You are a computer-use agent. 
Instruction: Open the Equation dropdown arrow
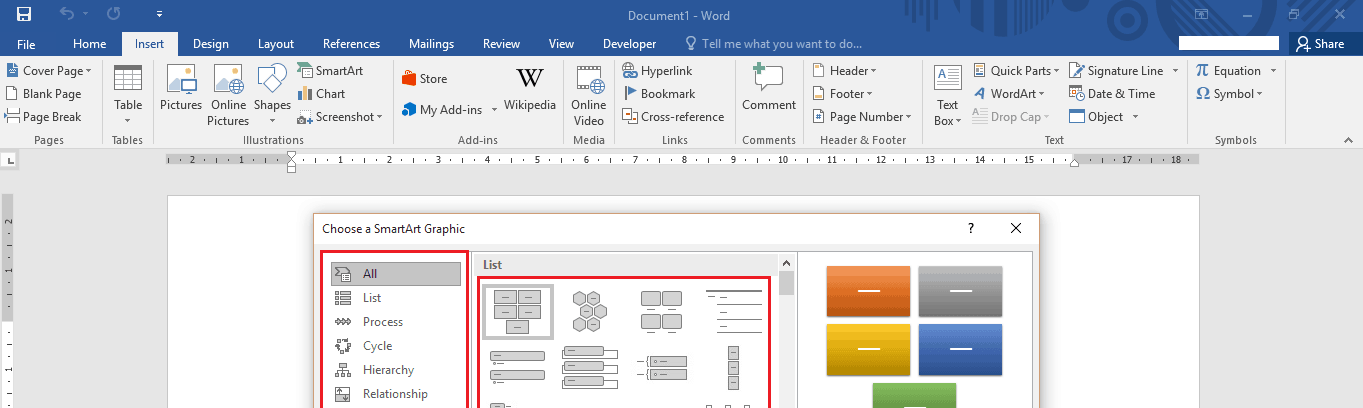pyautogui.click(x=1273, y=71)
